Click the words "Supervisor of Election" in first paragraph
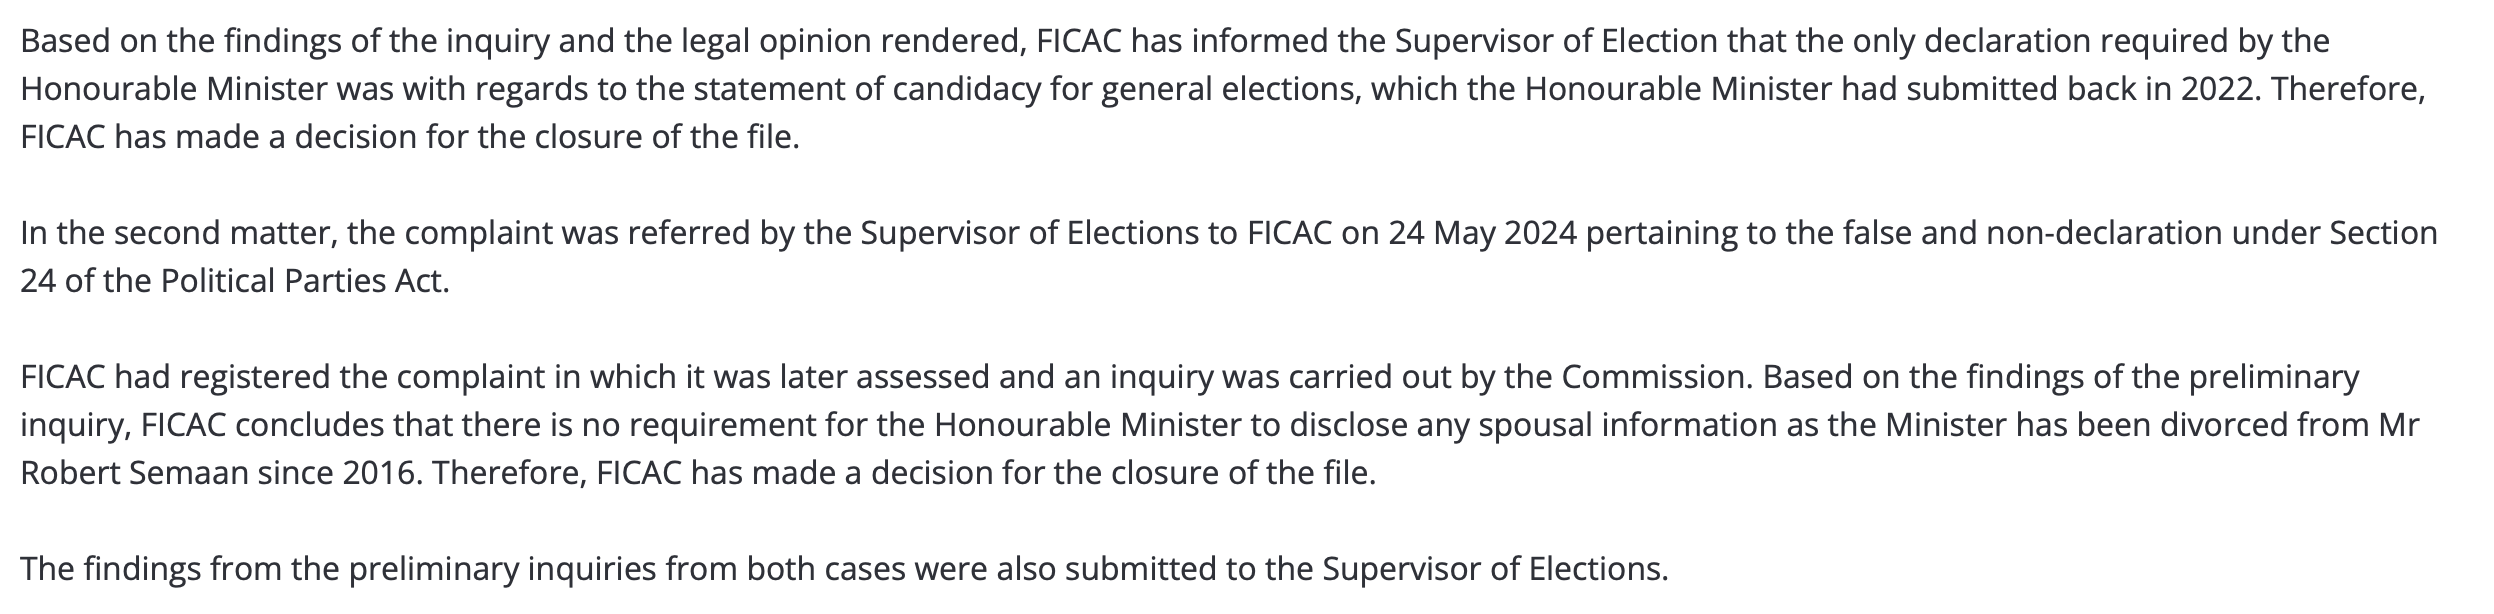Image resolution: width=2494 pixels, height=614 pixels. tap(1556, 42)
